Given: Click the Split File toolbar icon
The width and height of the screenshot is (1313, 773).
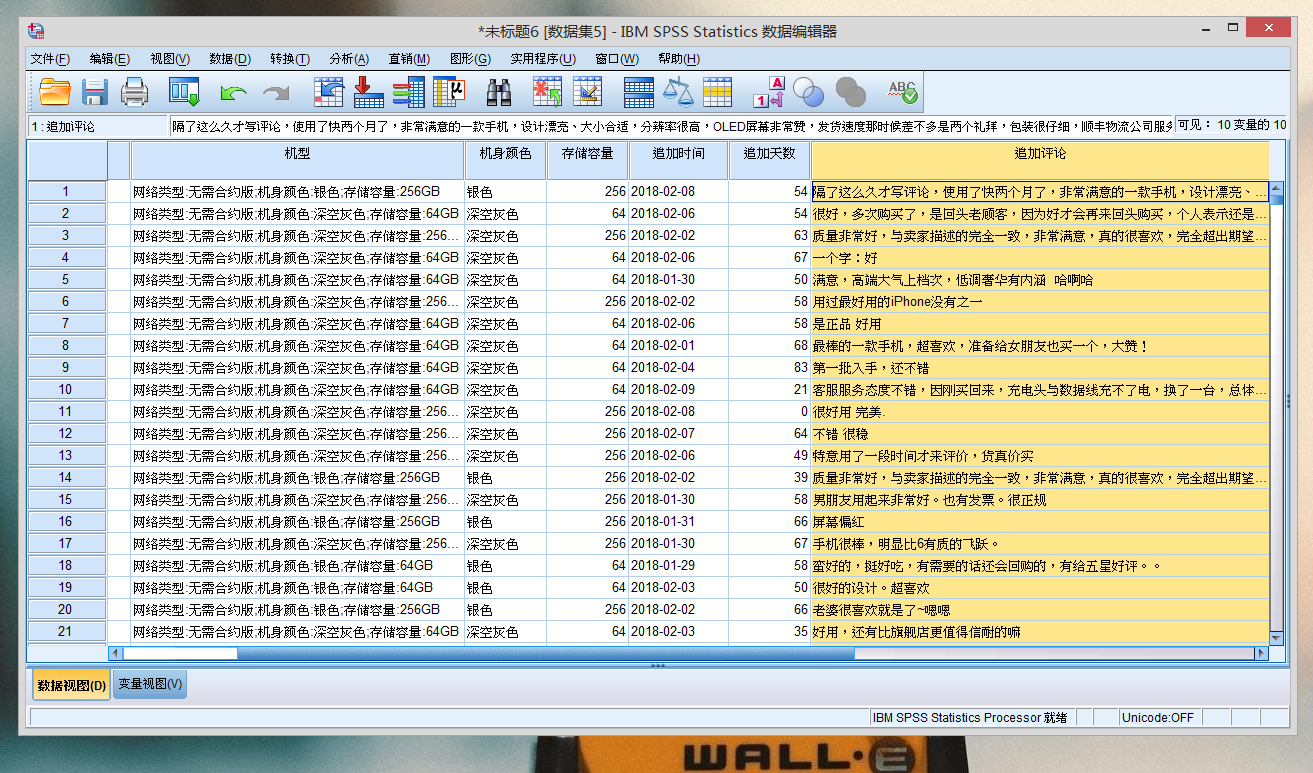Looking at the screenshot, I should coord(639,93).
